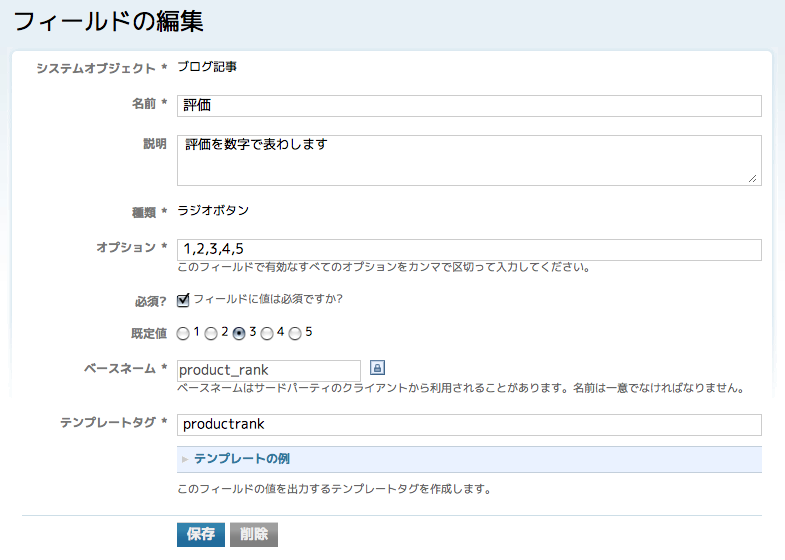Viewport: 785px width, 560px height.
Task: Click the 削除 delete button
Action: coord(254,534)
